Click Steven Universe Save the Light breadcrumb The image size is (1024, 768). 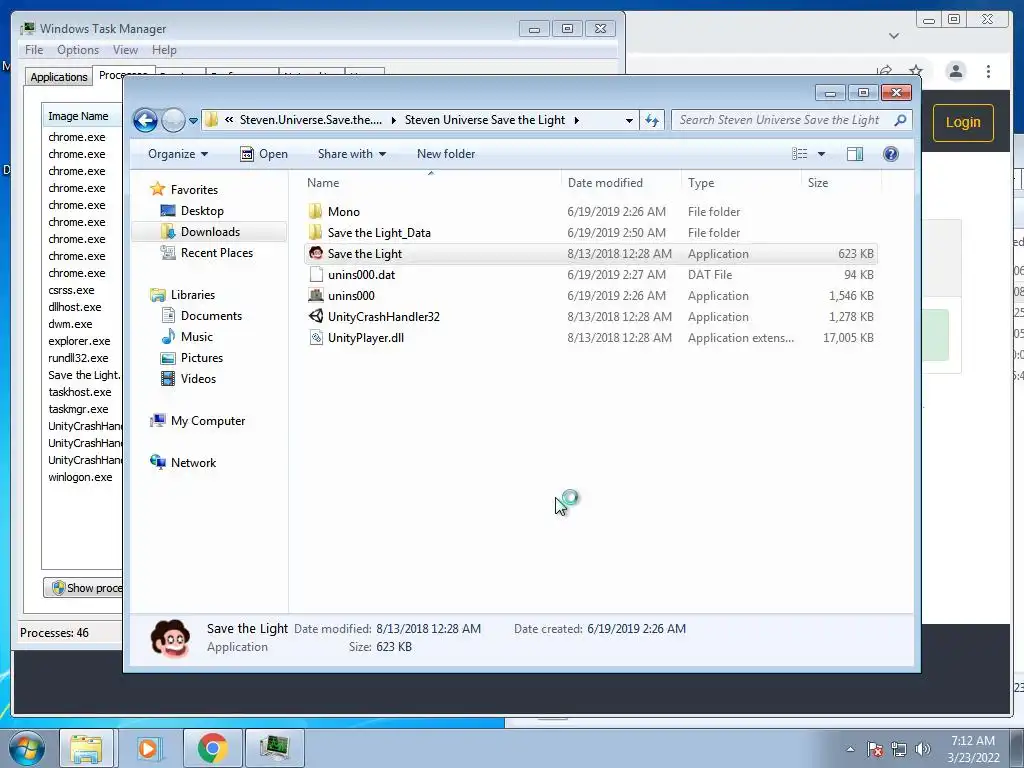(x=485, y=120)
